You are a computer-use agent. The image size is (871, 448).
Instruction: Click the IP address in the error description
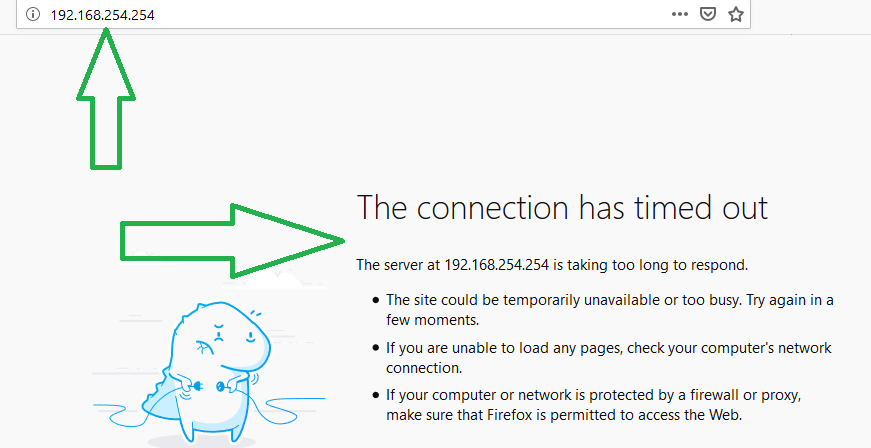496,265
